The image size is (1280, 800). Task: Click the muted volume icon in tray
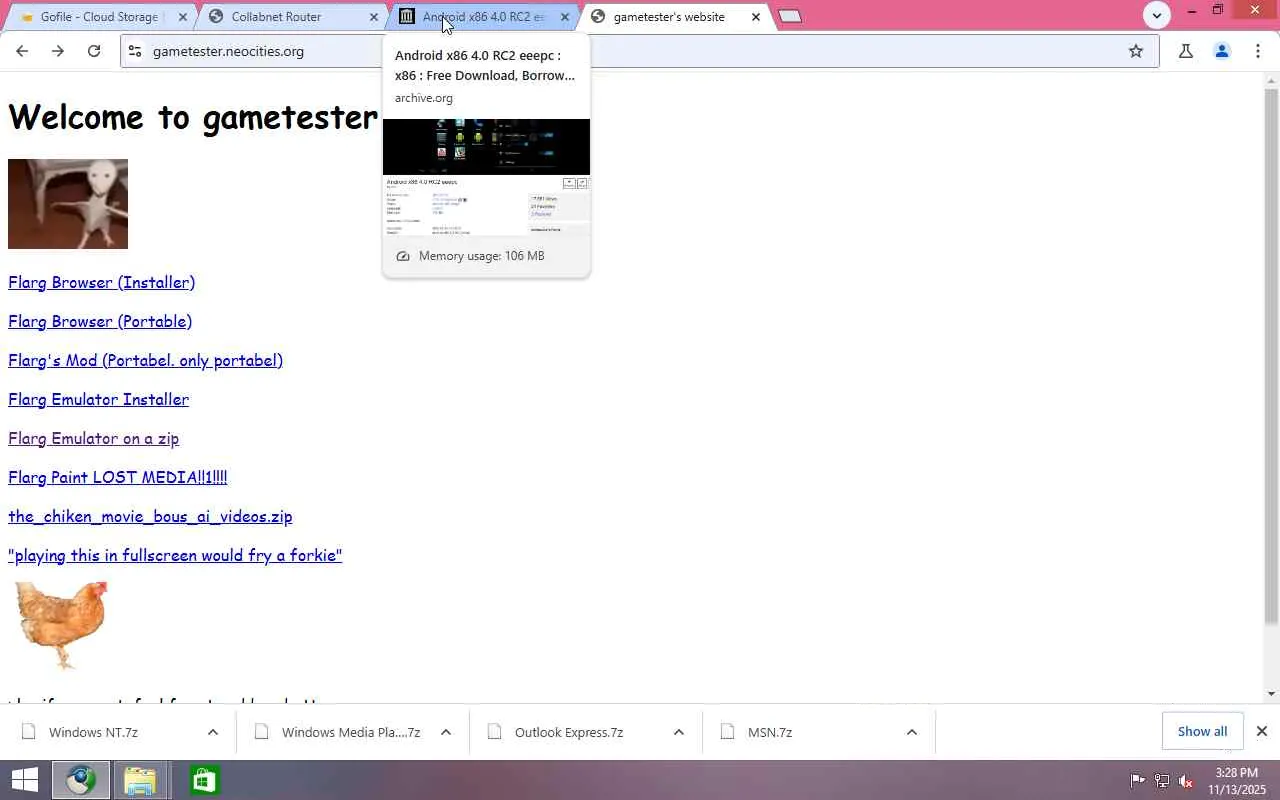click(1186, 780)
